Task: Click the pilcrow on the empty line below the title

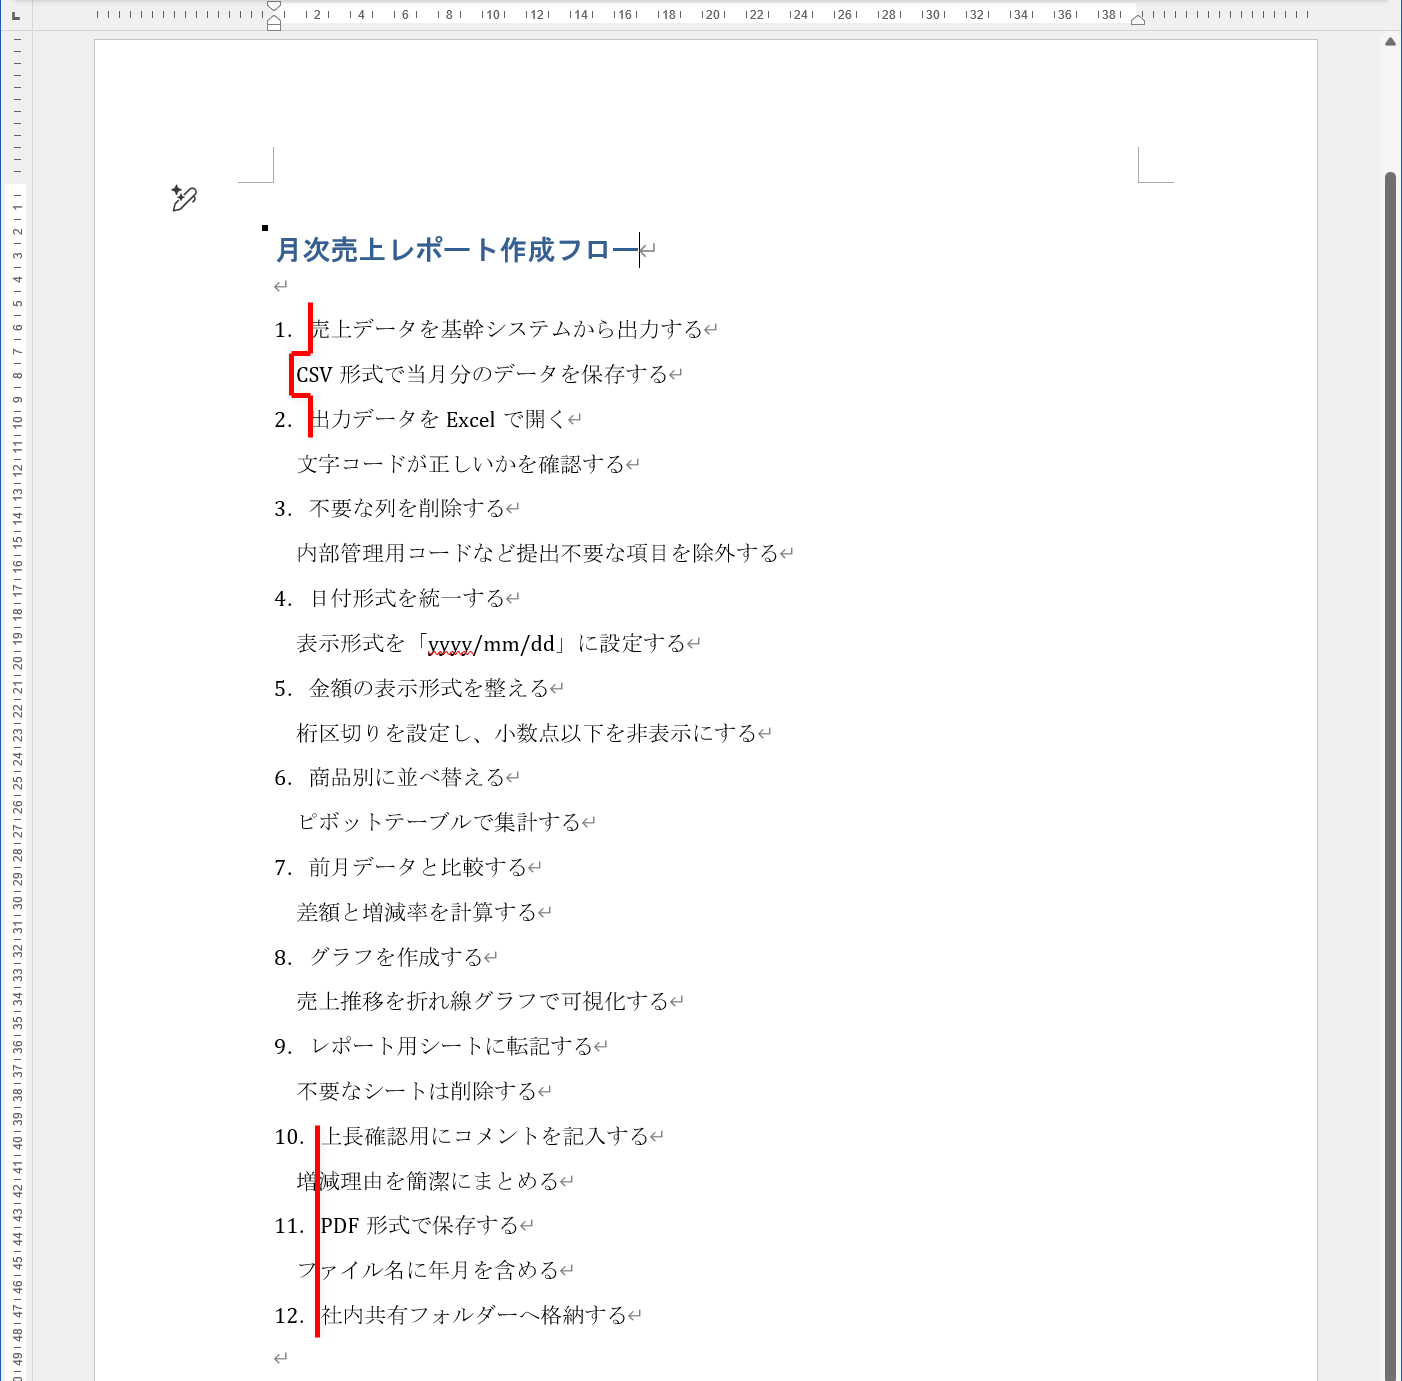Action: pos(278,287)
